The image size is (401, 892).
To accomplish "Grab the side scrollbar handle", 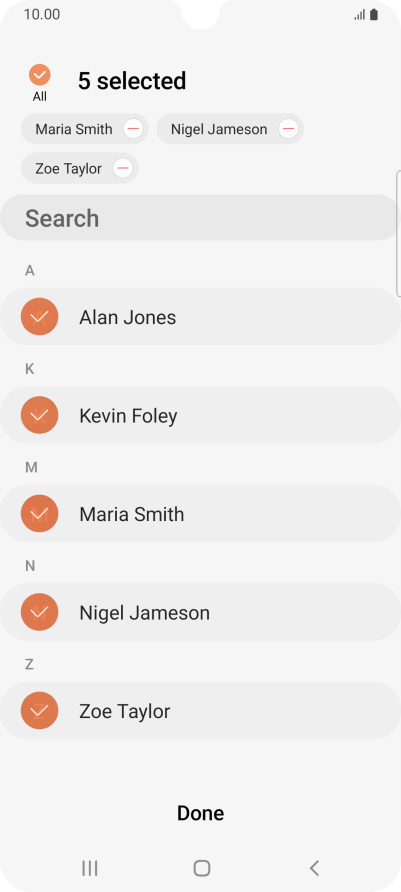I will click(x=398, y=233).
